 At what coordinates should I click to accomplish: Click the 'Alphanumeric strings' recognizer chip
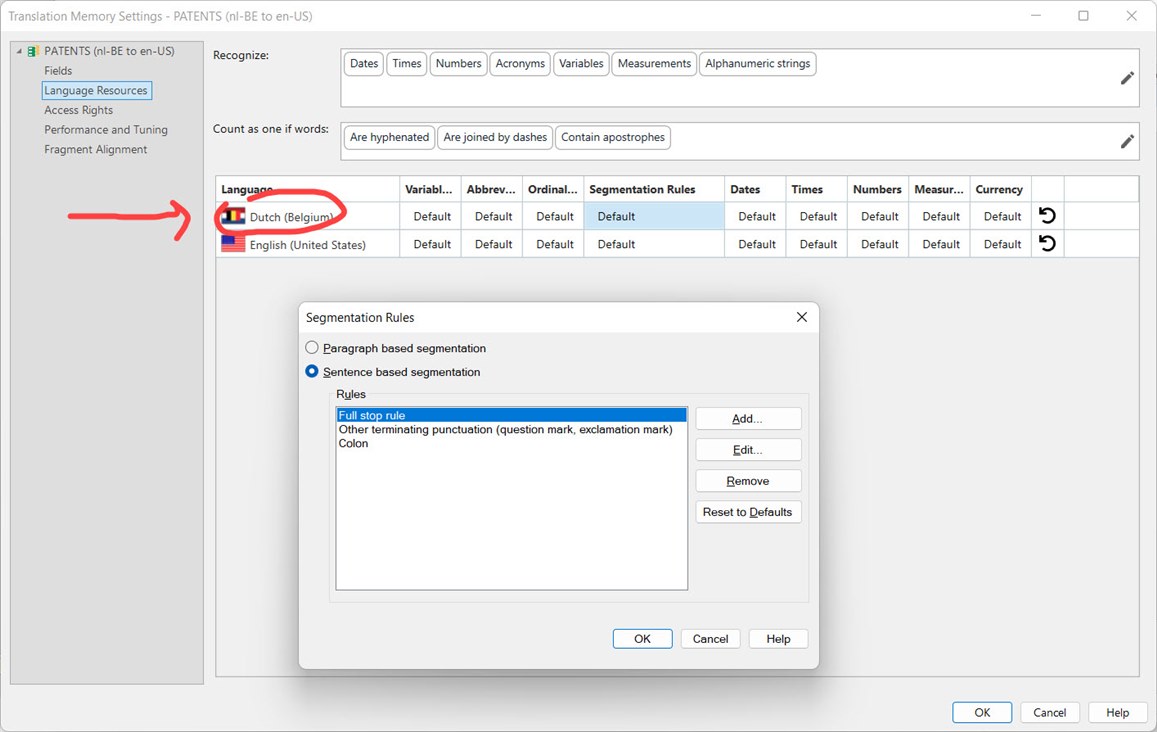[757, 63]
